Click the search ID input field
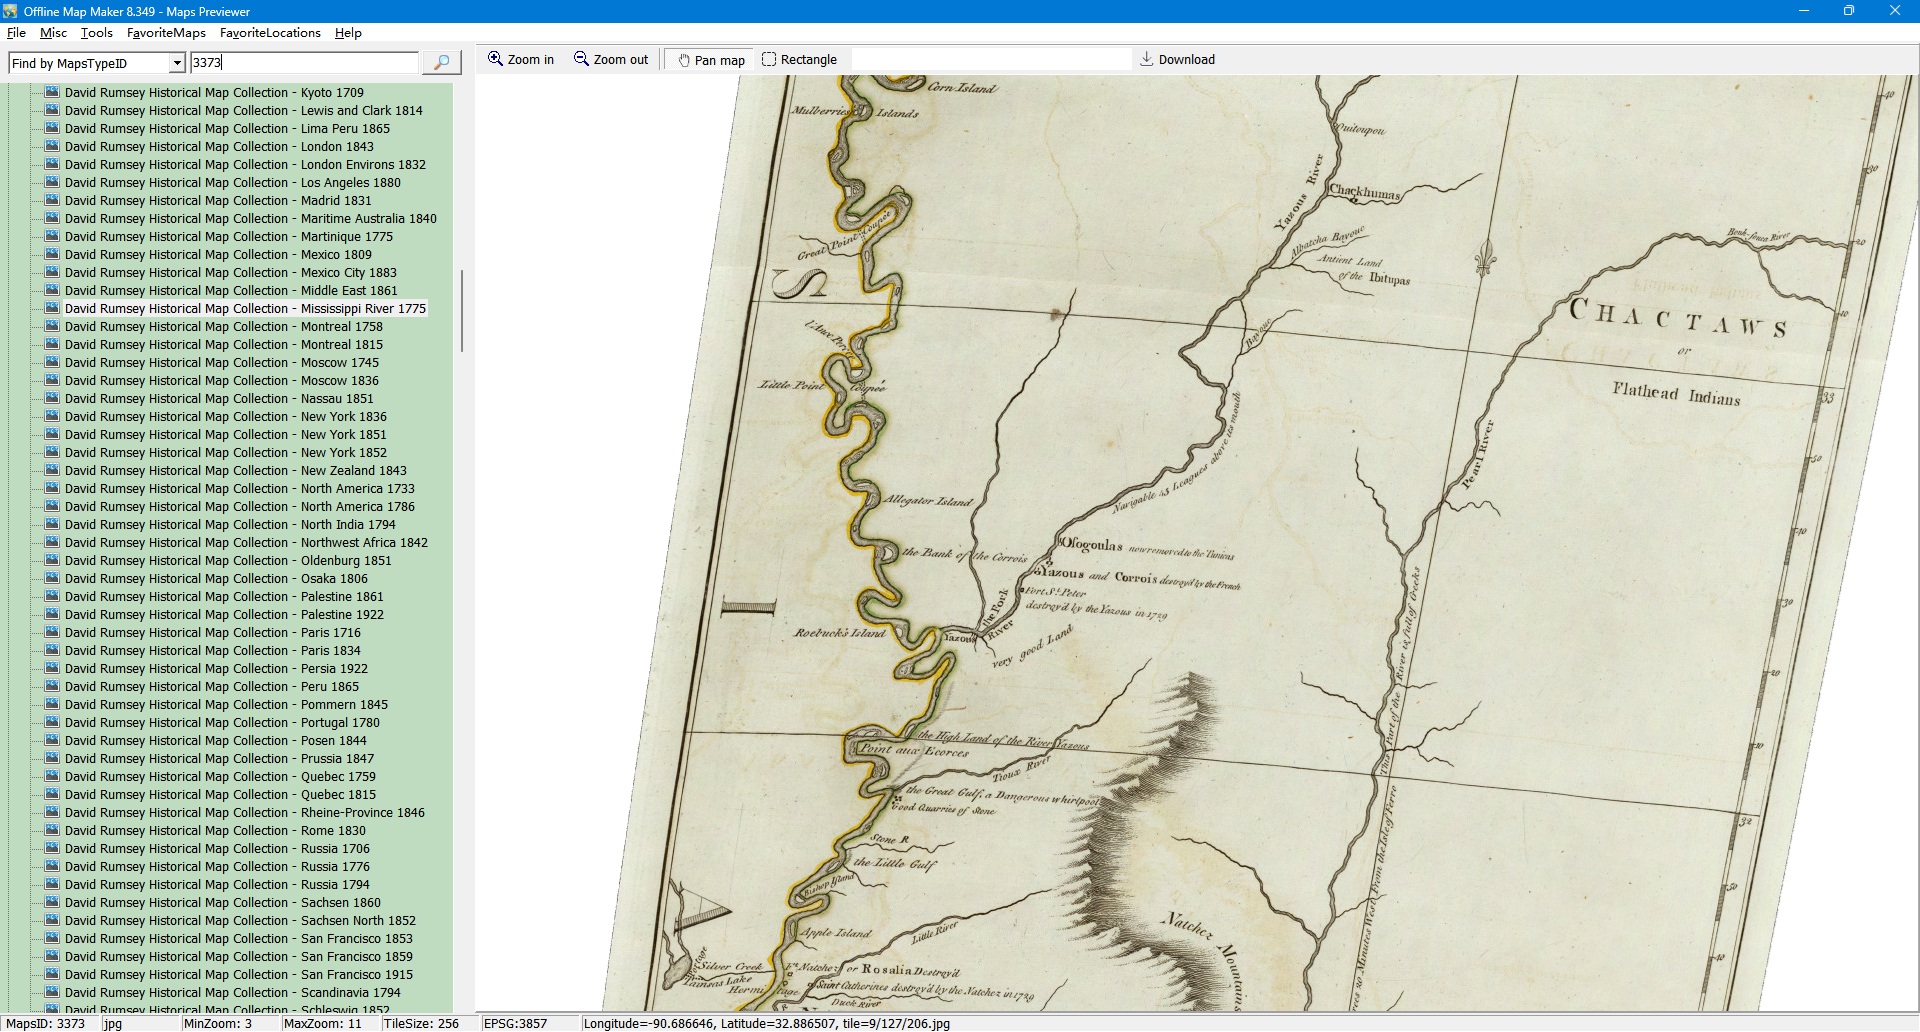 click(x=304, y=63)
